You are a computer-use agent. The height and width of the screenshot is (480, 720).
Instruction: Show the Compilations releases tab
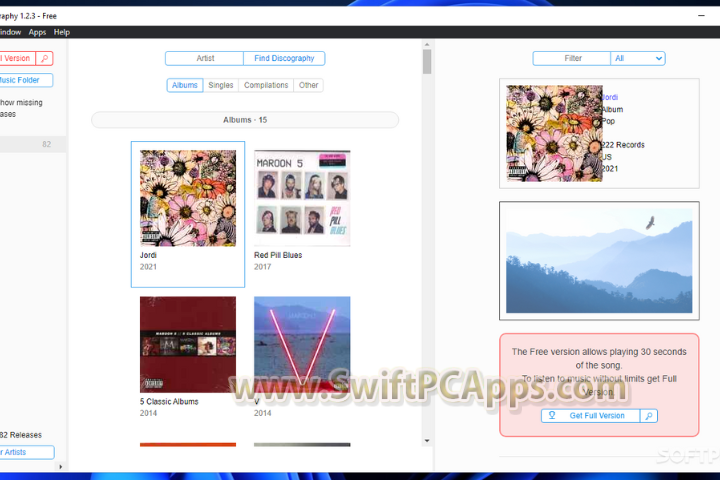[265, 85]
